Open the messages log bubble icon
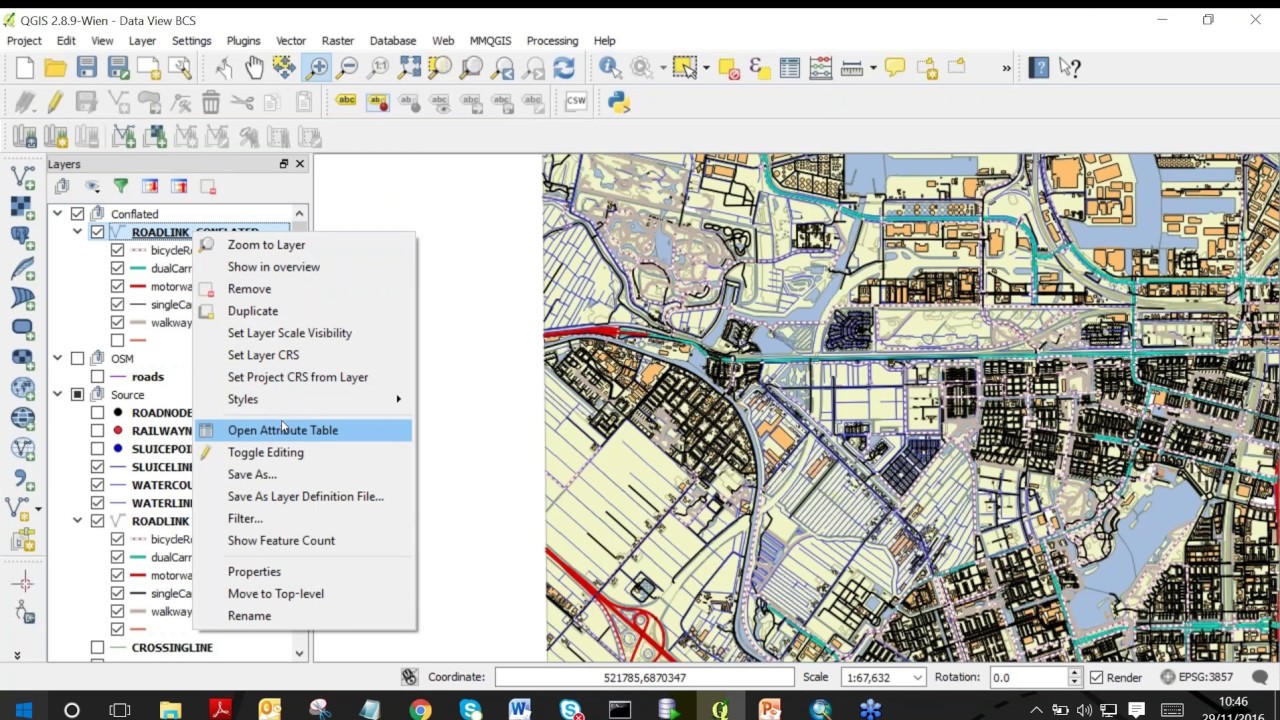Screen dimensions: 1280x720 pos(1260,677)
